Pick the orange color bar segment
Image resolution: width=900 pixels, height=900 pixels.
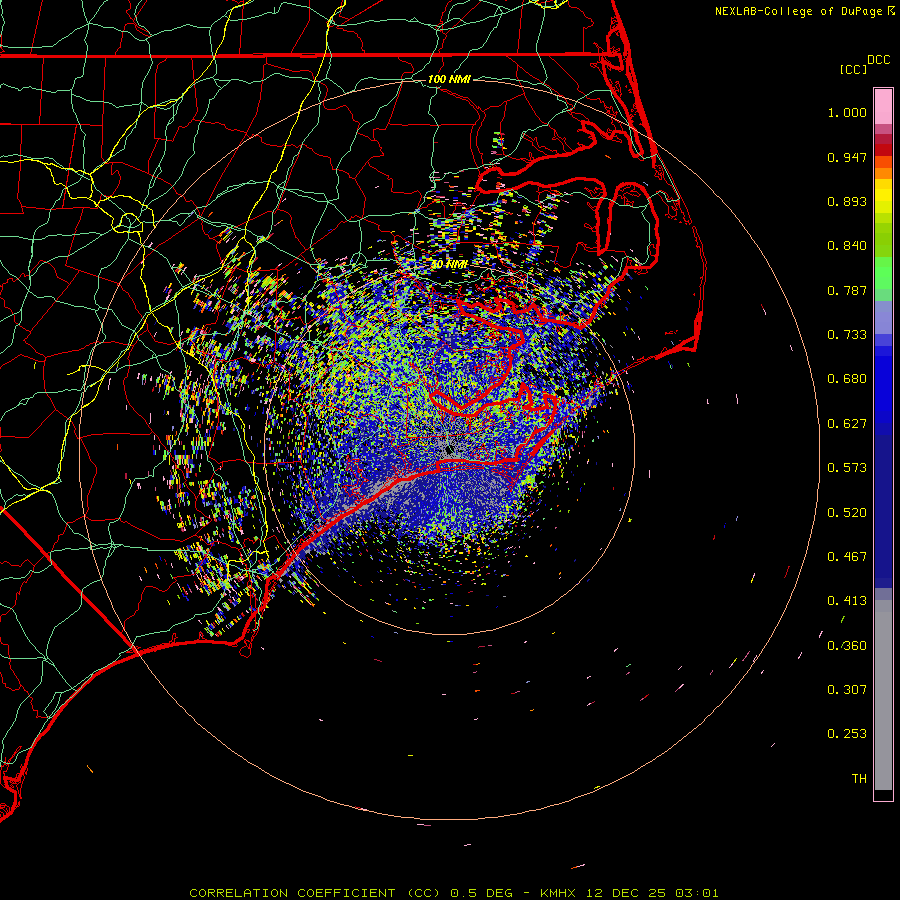[x=883, y=173]
